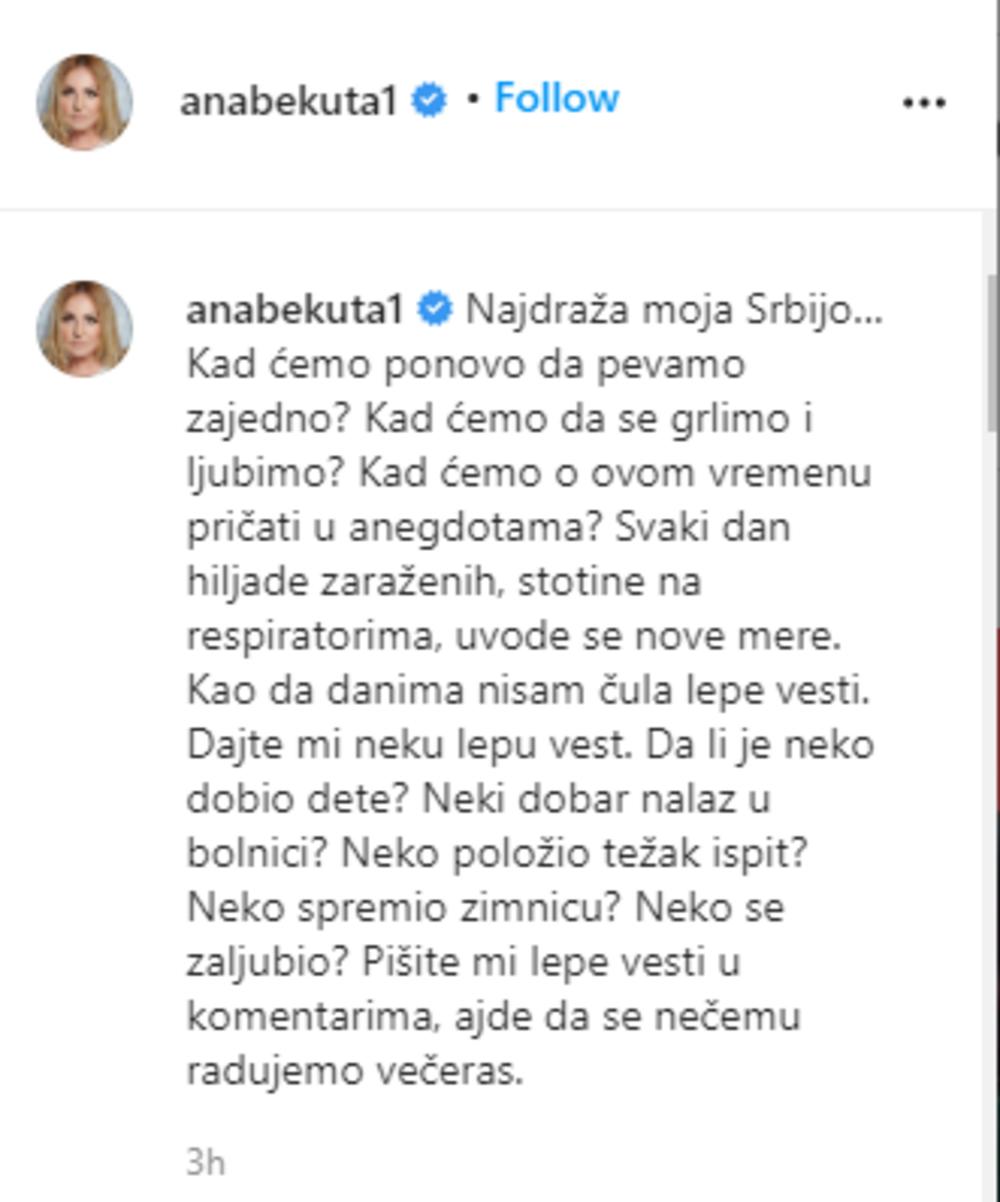
Task: Click the verified badge before 'Najdraža moja Srbijo'
Action: point(435,310)
